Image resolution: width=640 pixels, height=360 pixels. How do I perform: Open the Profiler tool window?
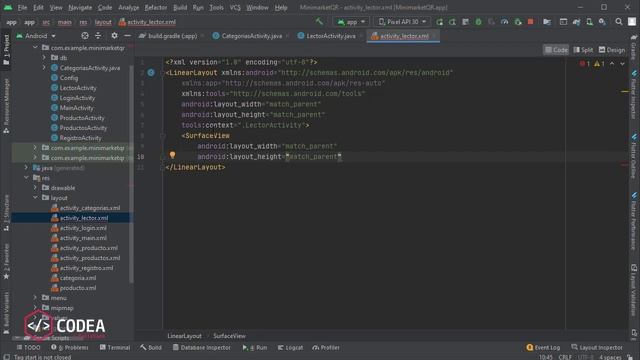pyautogui.click(x=326, y=347)
